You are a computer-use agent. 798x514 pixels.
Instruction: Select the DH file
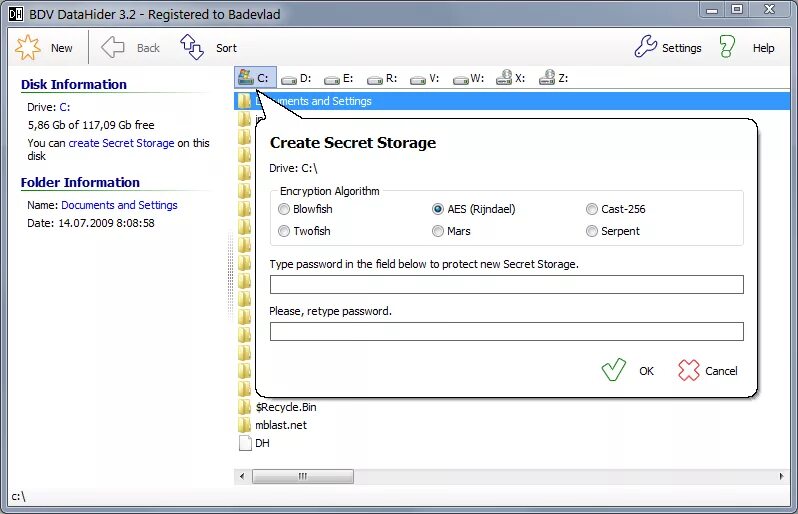click(x=262, y=443)
